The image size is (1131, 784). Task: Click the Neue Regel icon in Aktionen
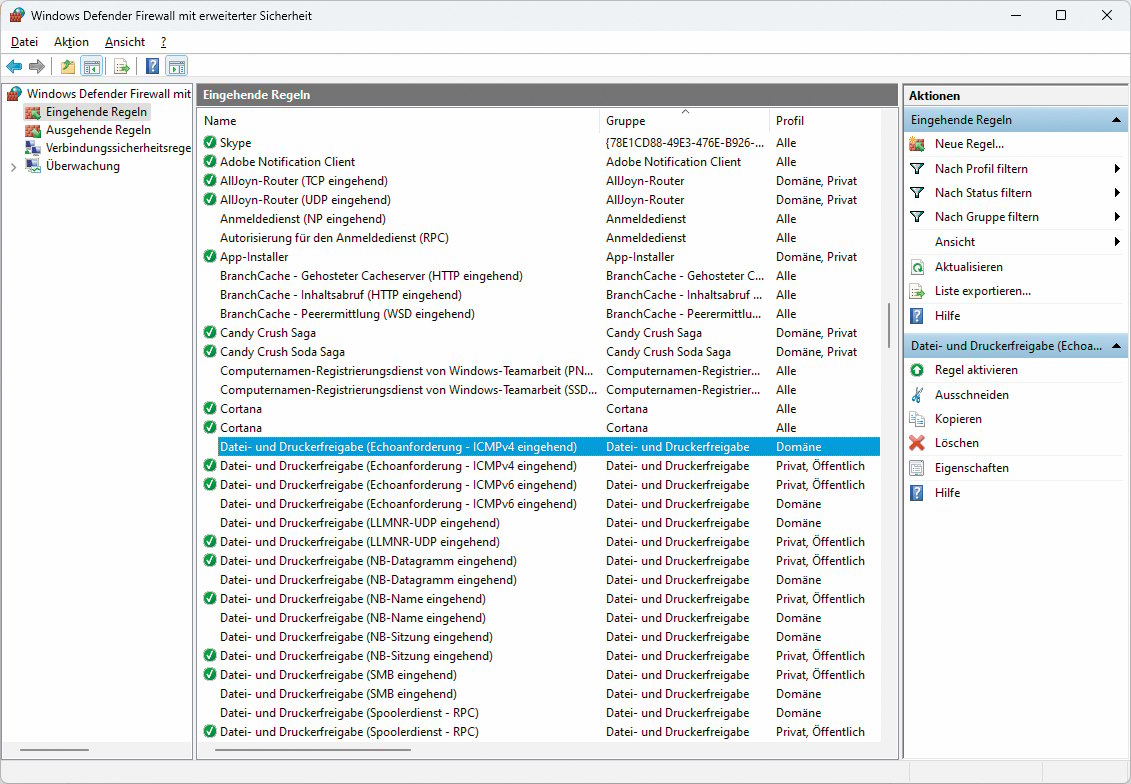pyautogui.click(x=917, y=144)
